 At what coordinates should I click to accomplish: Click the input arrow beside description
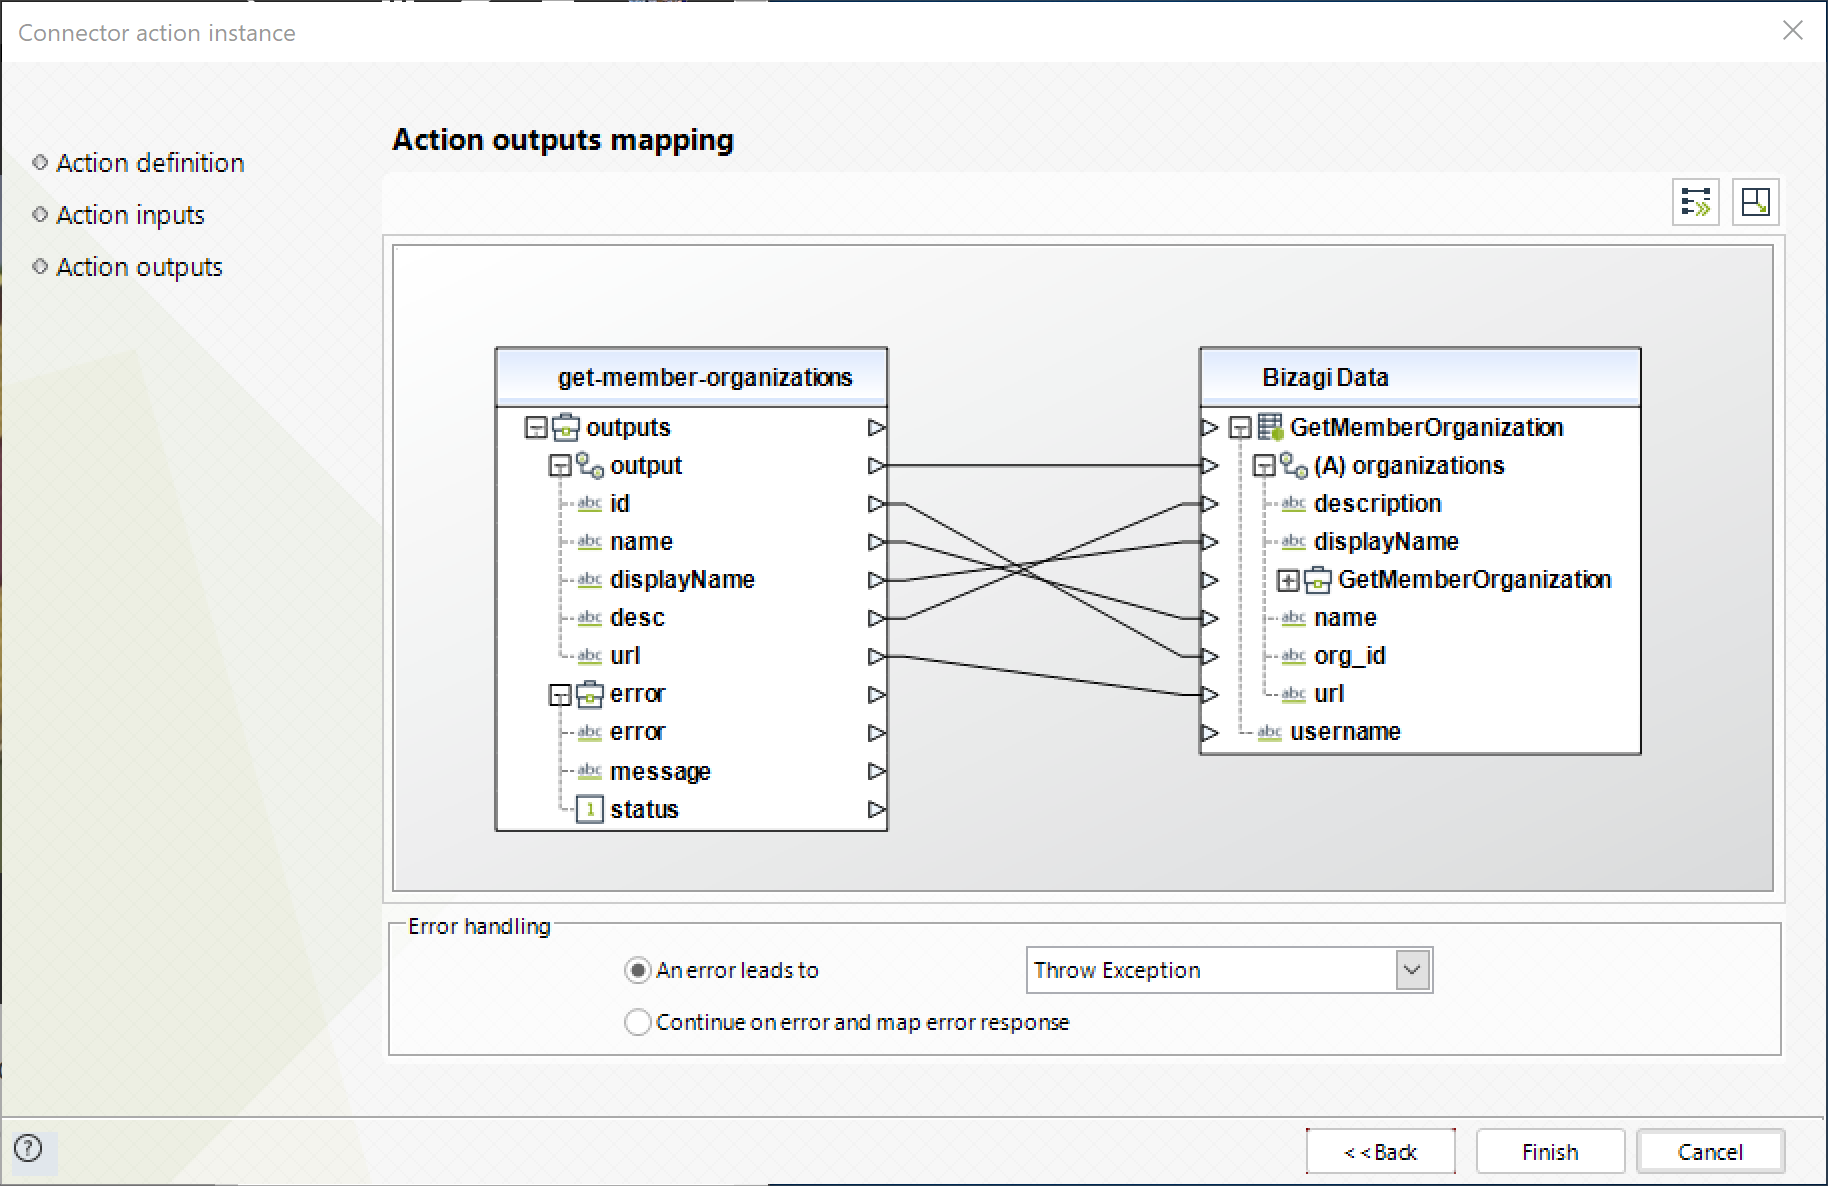[1210, 503]
